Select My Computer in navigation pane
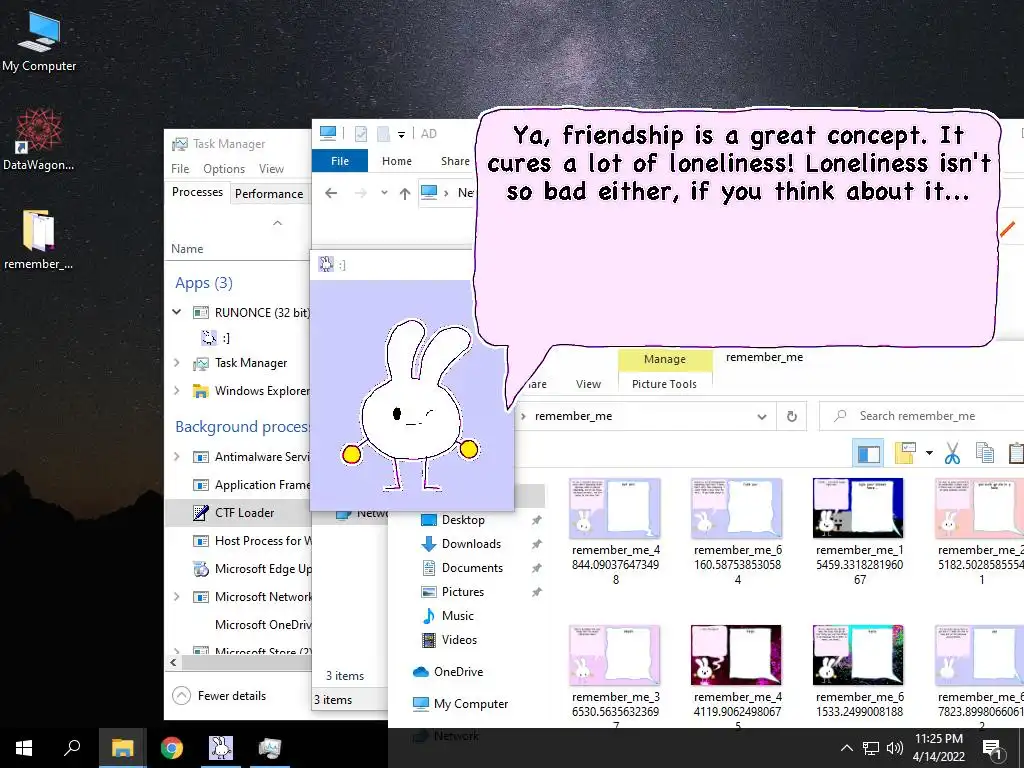Image resolution: width=1024 pixels, height=768 pixels. (470, 703)
